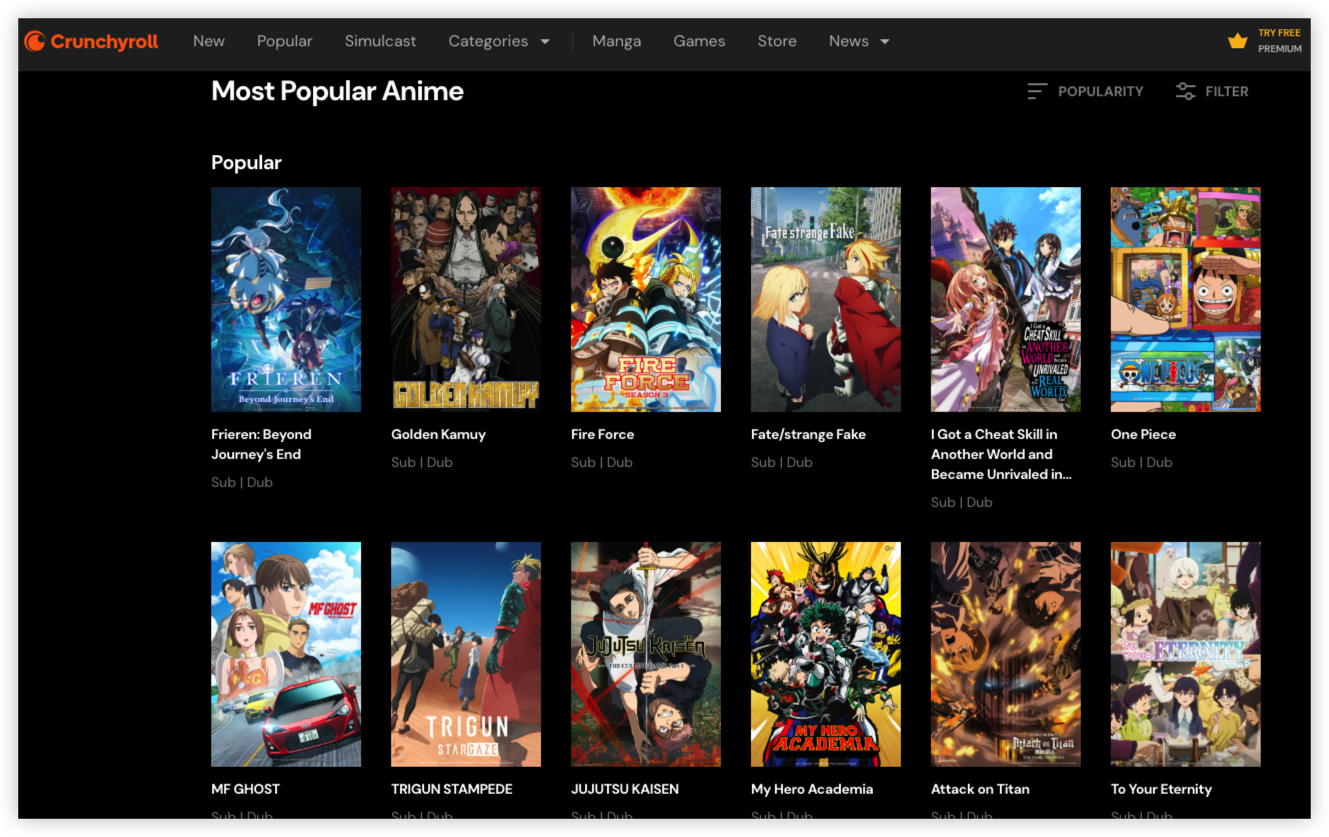
Task: Open the Cheat Skill anime poster
Action: point(1006,299)
